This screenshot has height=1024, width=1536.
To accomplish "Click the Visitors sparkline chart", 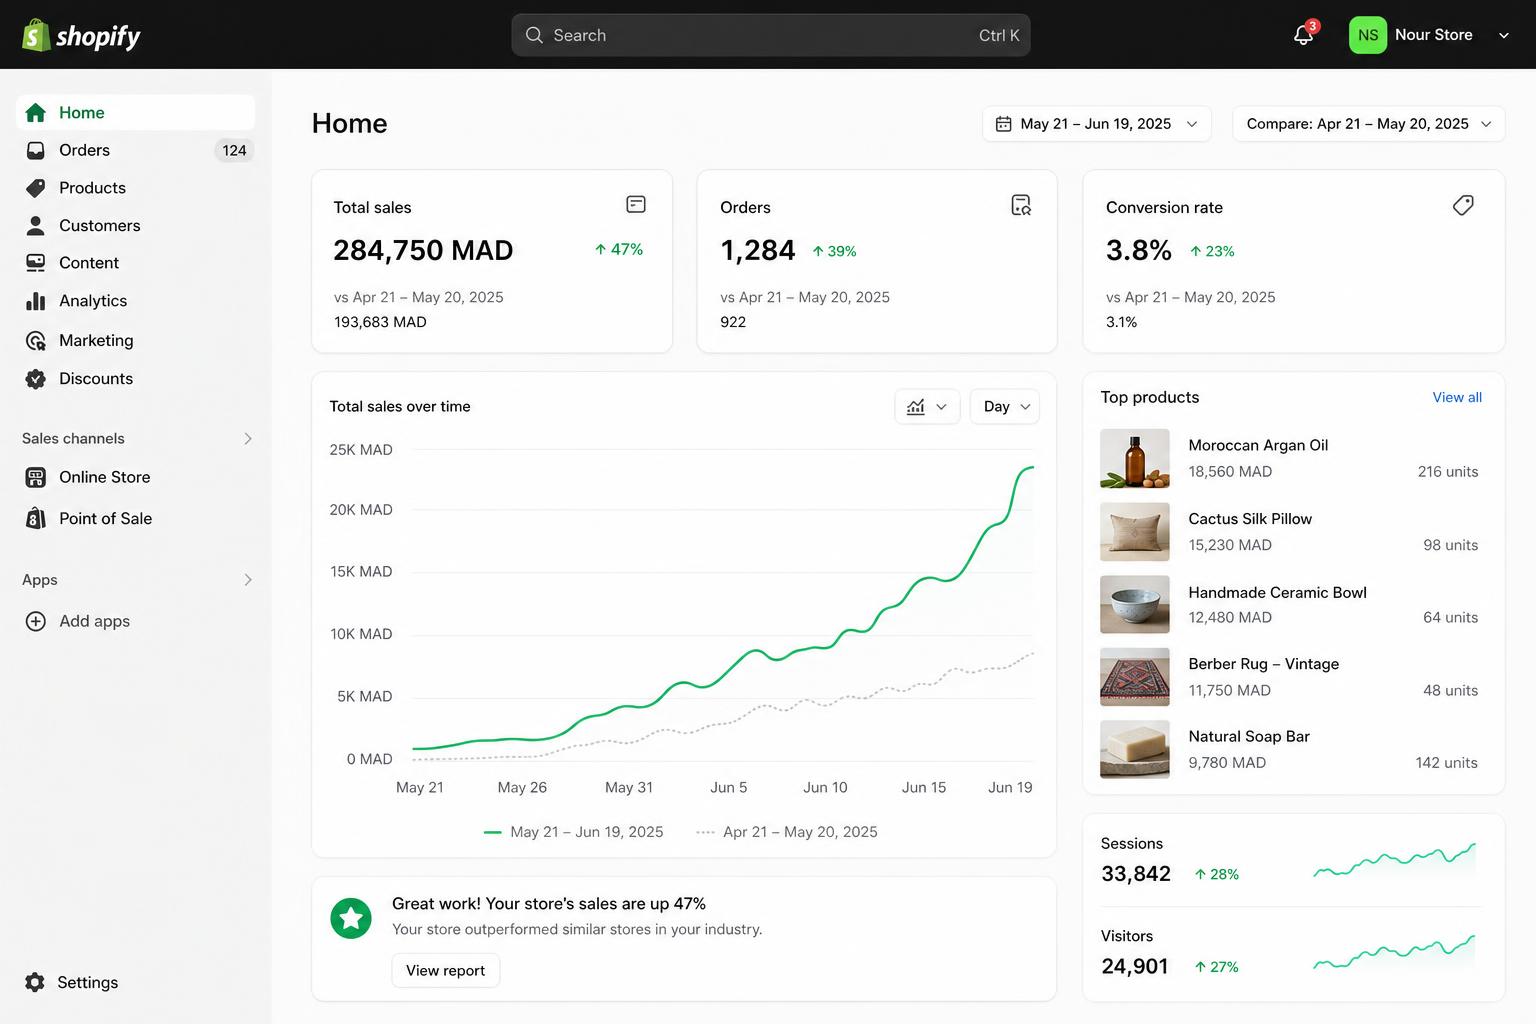I will point(1395,953).
